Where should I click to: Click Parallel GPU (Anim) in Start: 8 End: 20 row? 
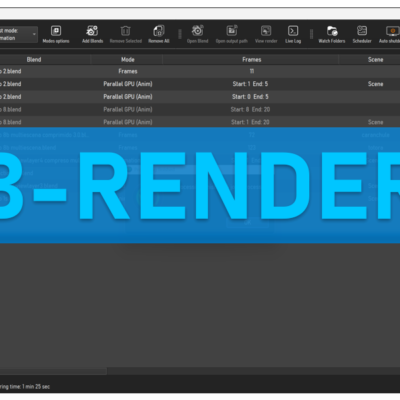128,109
